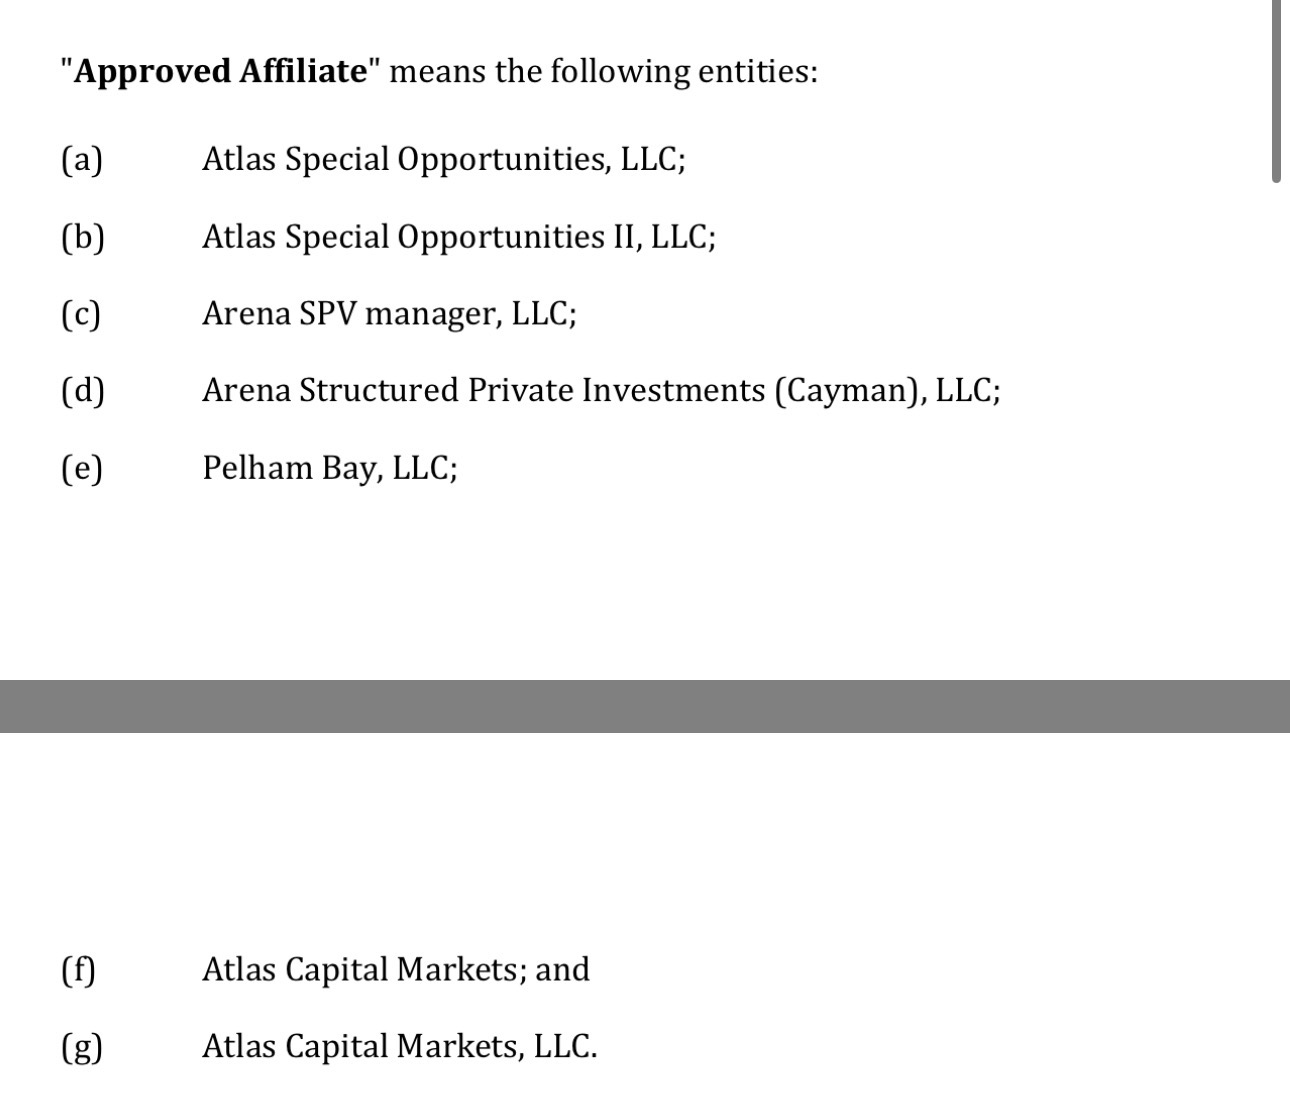Click "Atlas Special Opportunities, LLC;" line
The height and width of the screenshot is (1106, 1290).
[x=443, y=160]
